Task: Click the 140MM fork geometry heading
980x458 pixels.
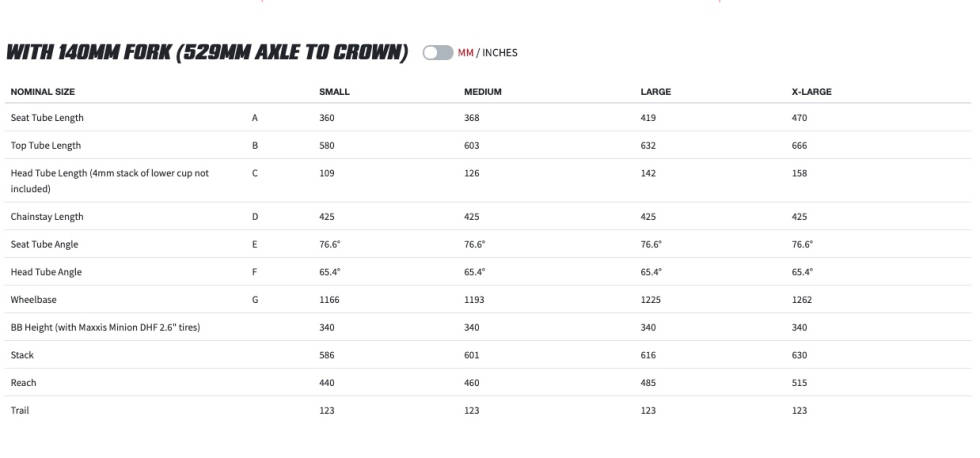Action: coord(207,52)
